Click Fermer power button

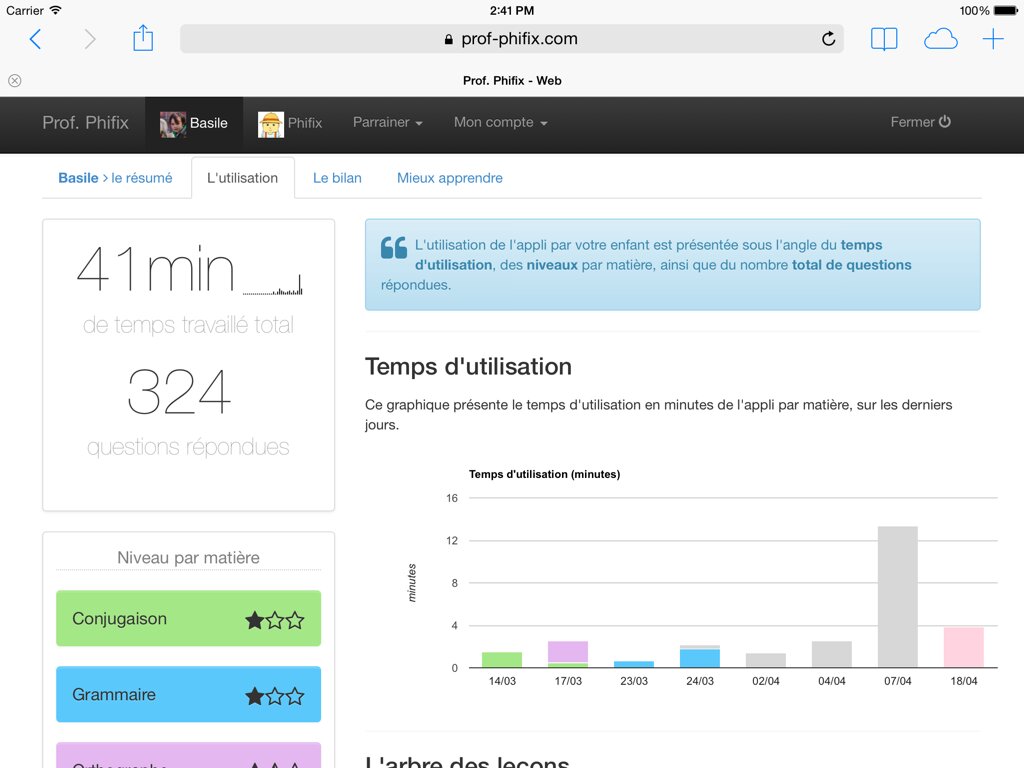920,122
